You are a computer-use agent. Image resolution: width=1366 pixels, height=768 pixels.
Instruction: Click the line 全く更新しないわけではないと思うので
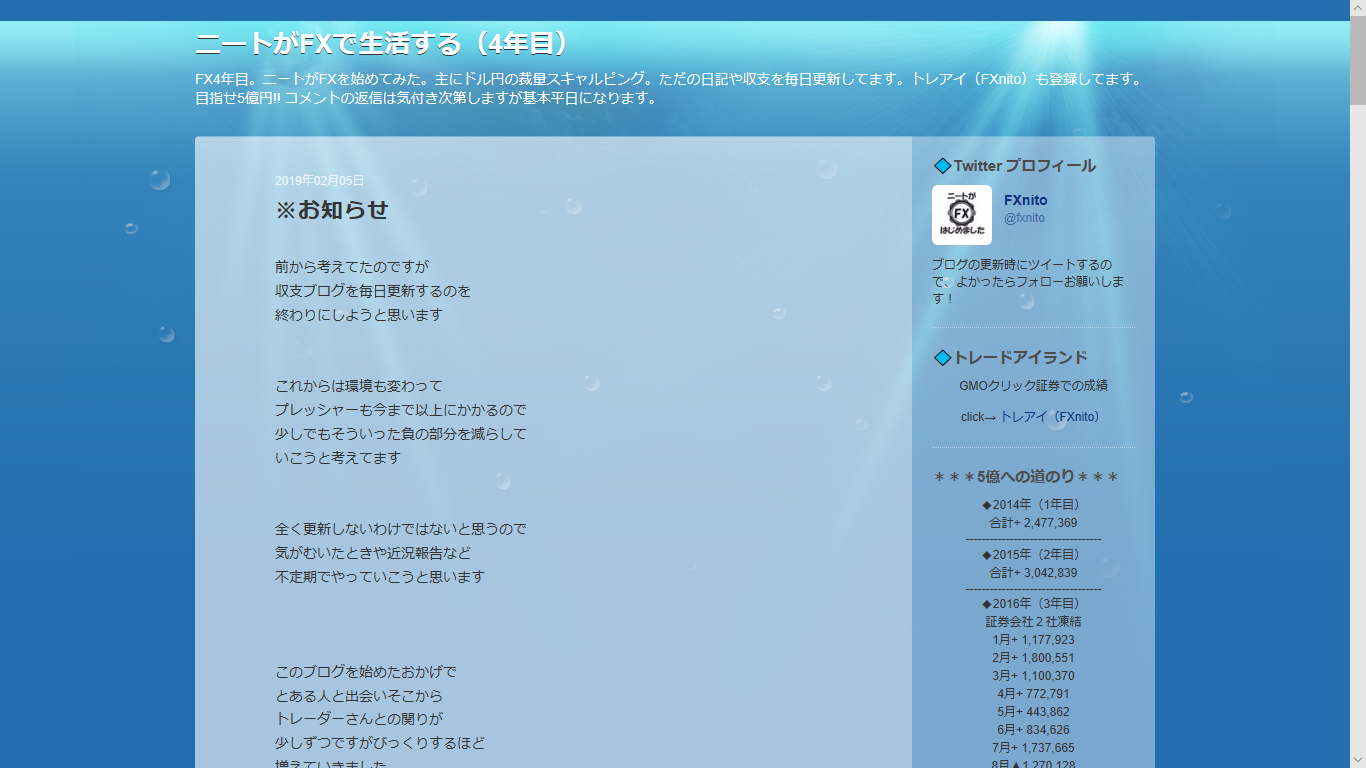tap(401, 529)
